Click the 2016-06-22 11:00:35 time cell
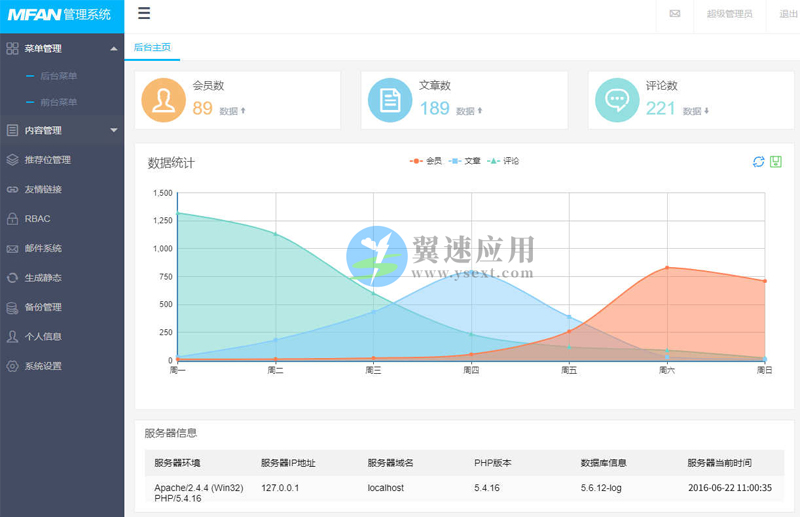 pyautogui.click(x=730, y=488)
